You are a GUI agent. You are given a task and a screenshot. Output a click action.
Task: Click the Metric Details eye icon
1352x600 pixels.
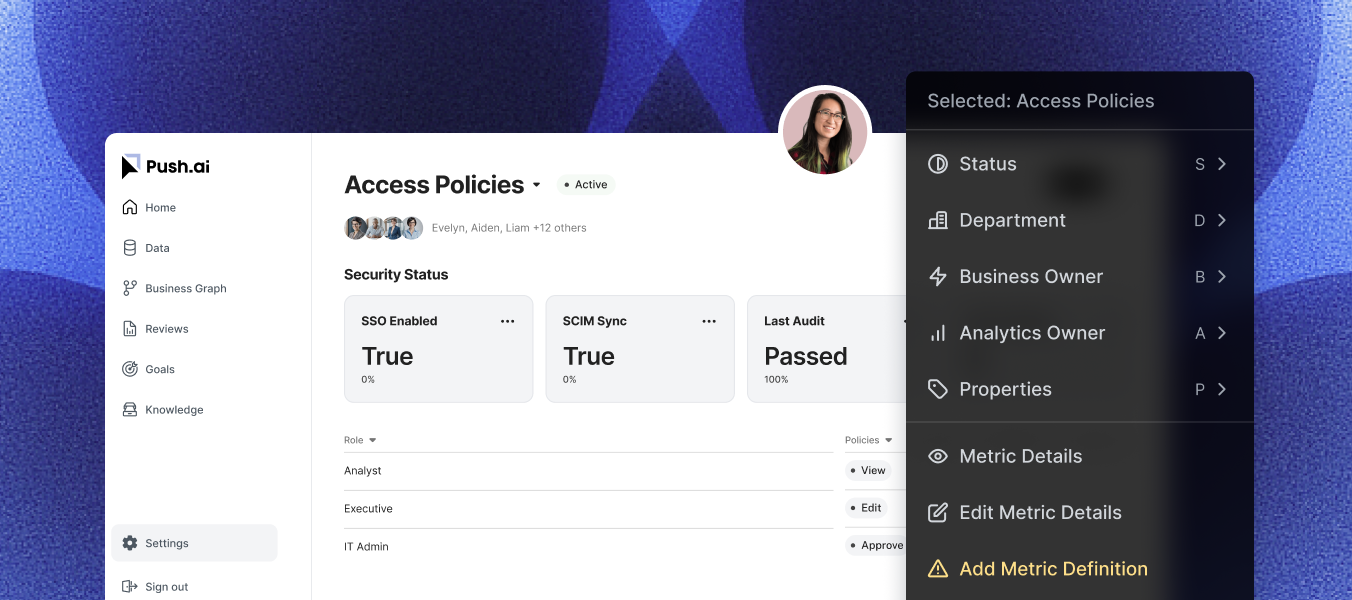938,456
